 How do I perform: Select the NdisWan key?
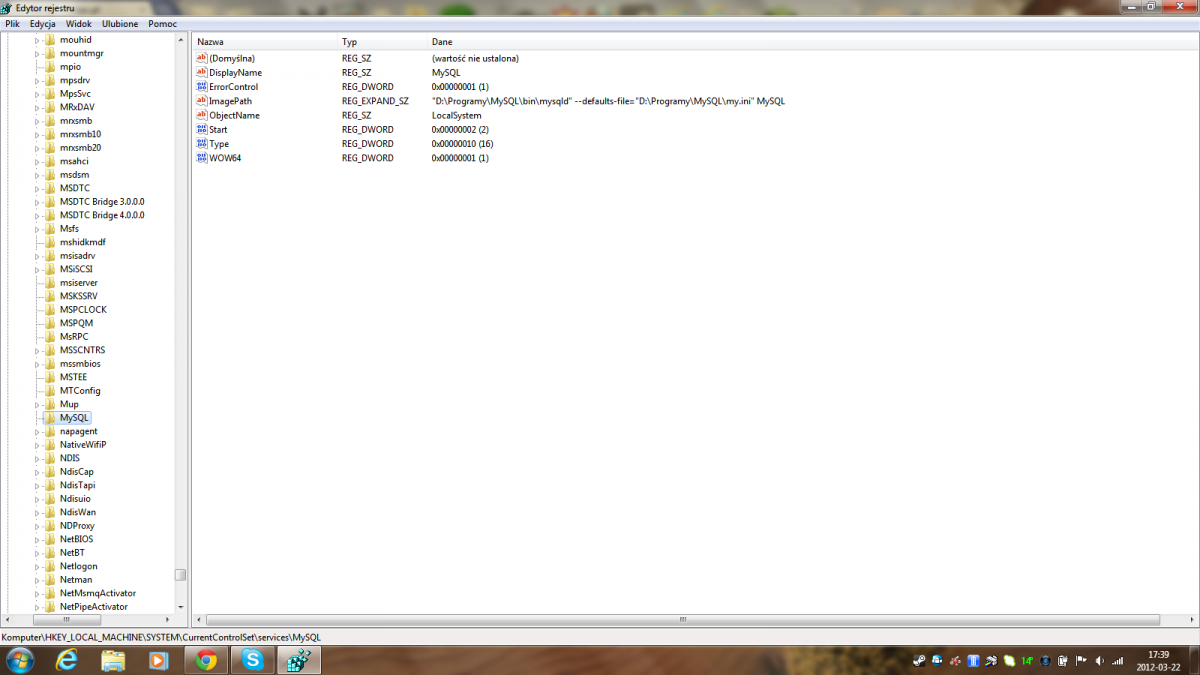[77, 512]
